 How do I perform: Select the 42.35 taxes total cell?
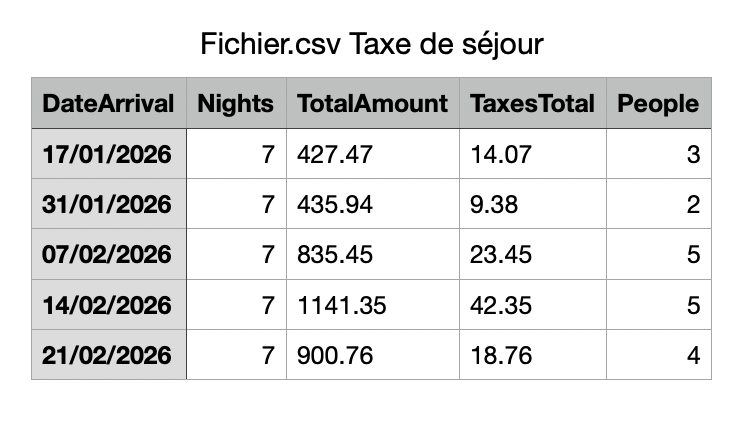point(532,304)
